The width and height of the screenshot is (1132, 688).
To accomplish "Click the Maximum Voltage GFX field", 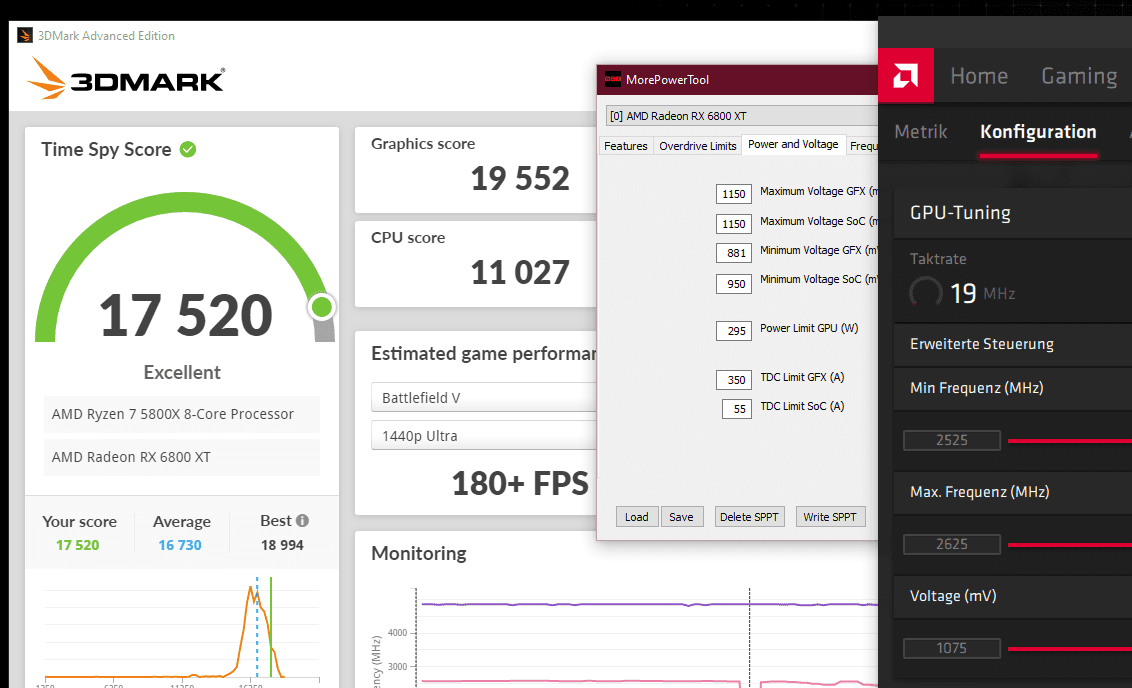I will click(733, 194).
